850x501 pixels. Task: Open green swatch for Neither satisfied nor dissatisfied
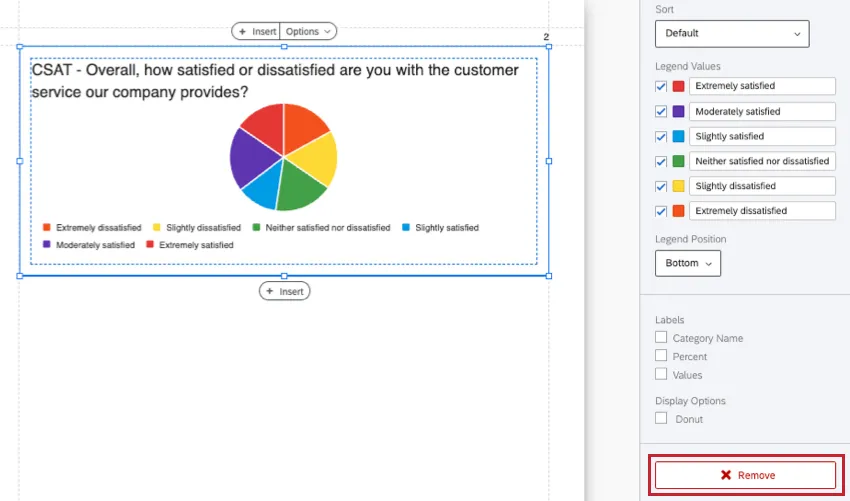(x=678, y=161)
